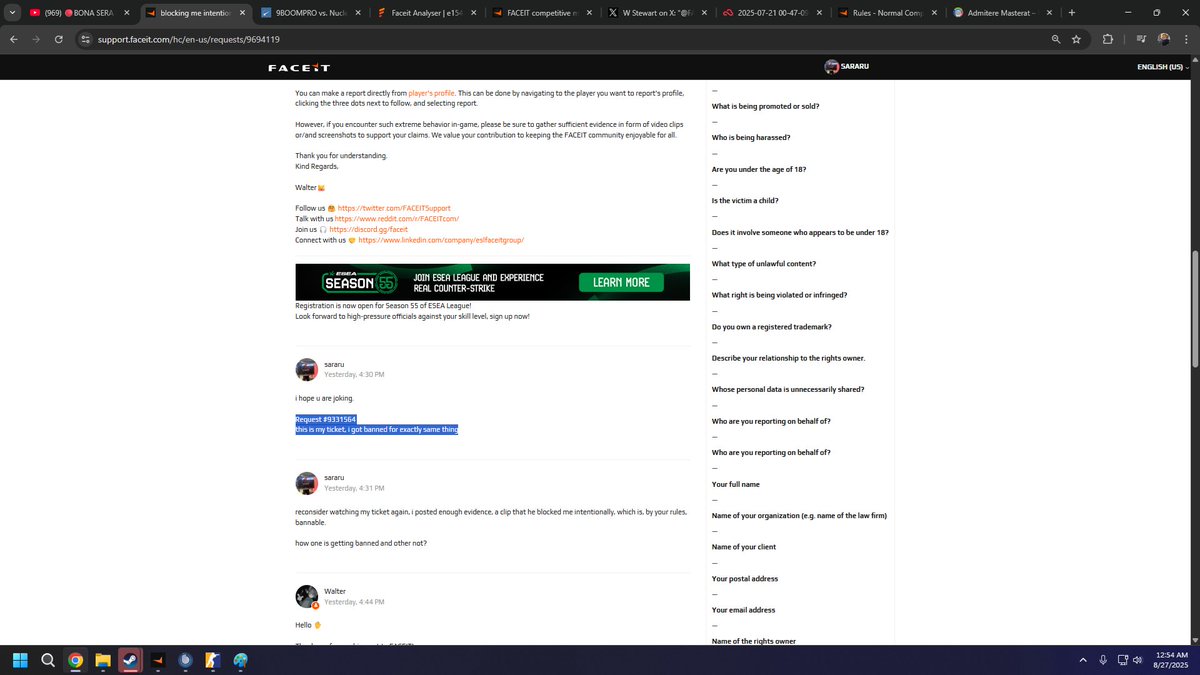Click the browser forward arrow
The width and height of the screenshot is (1200, 675).
pos(36,39)
